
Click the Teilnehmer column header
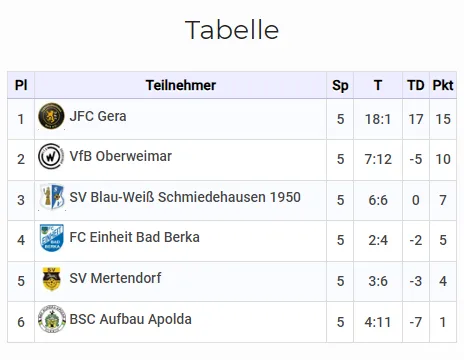181,85
